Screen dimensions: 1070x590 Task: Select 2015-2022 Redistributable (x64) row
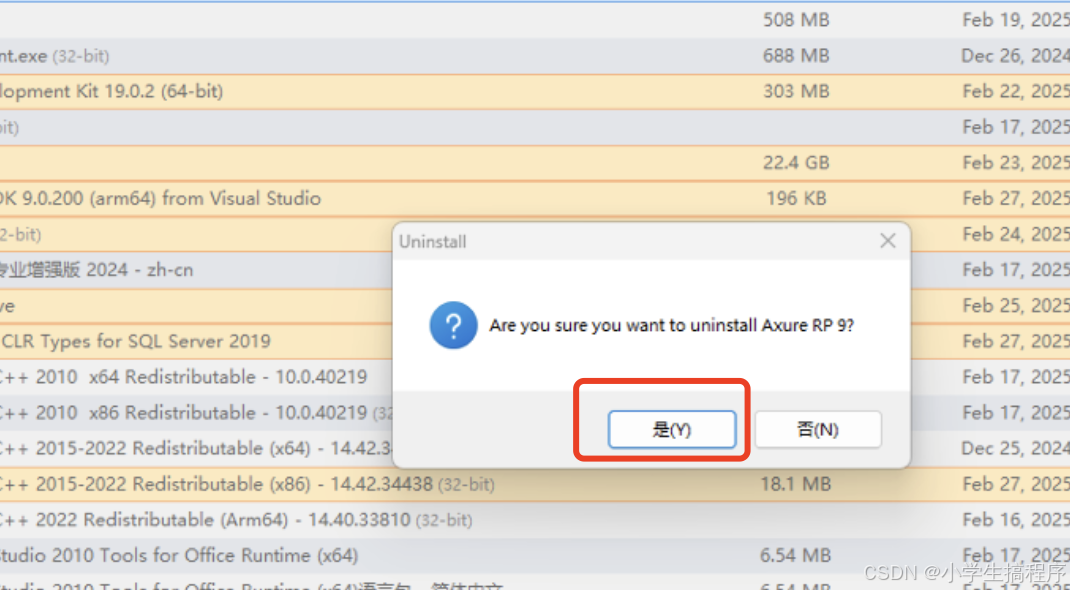coord(197,448)
